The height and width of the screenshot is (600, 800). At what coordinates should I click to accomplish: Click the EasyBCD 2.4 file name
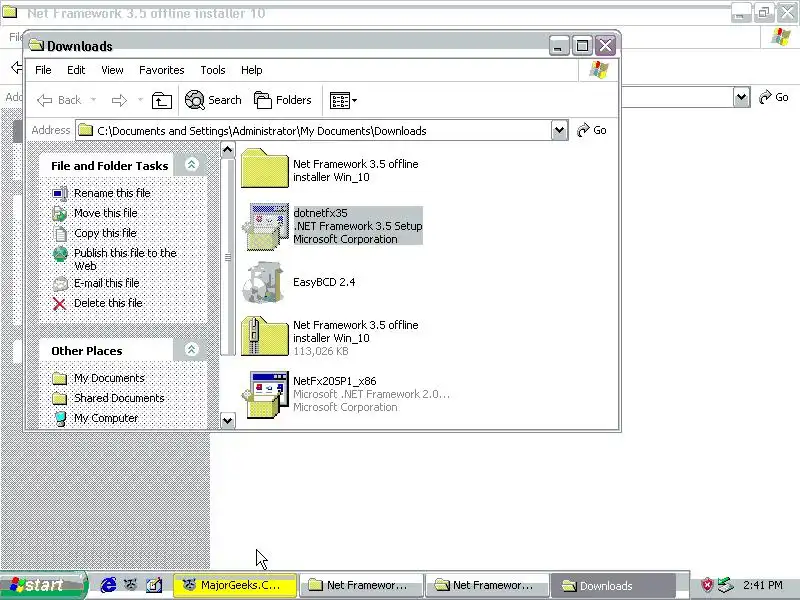coord(324,282)
